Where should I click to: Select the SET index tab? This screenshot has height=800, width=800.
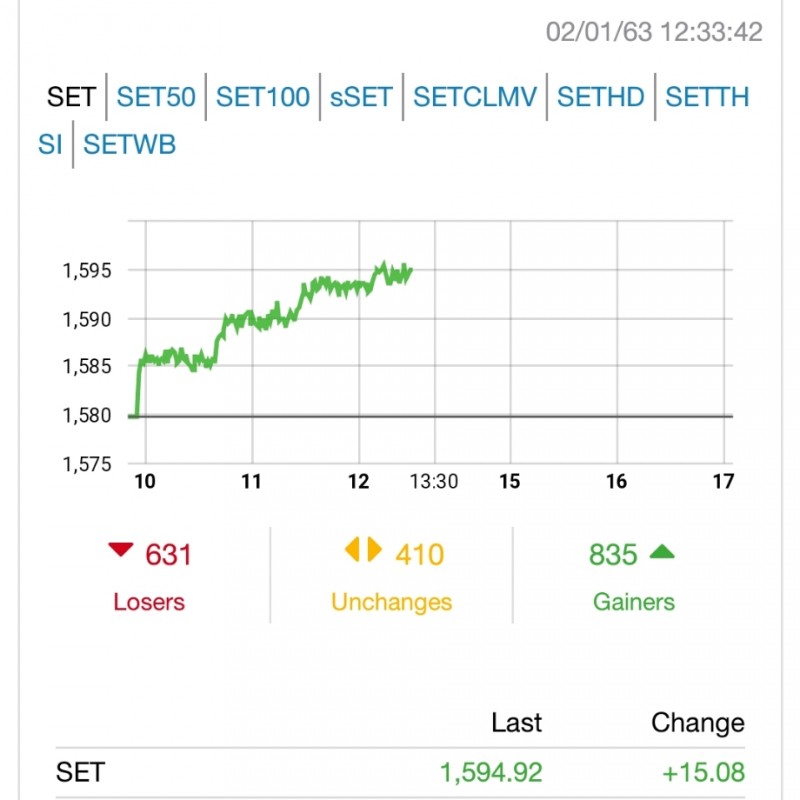pos(71,97)
